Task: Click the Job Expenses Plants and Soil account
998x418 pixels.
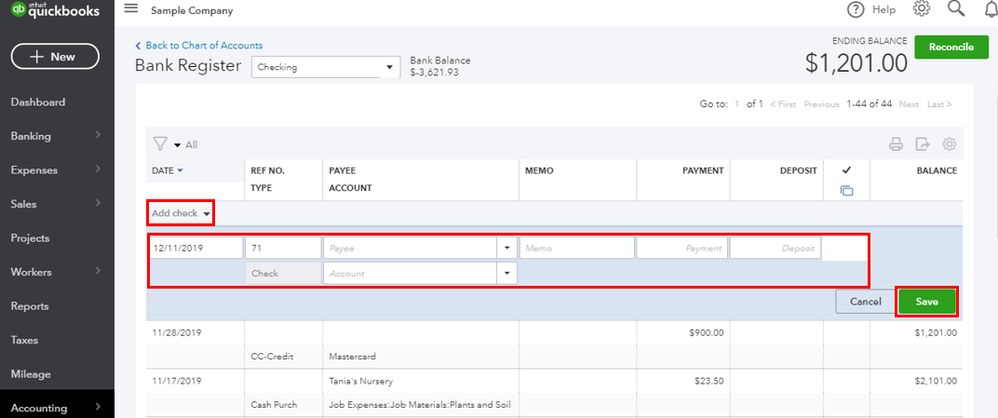Action: click(x=420, y=405)
